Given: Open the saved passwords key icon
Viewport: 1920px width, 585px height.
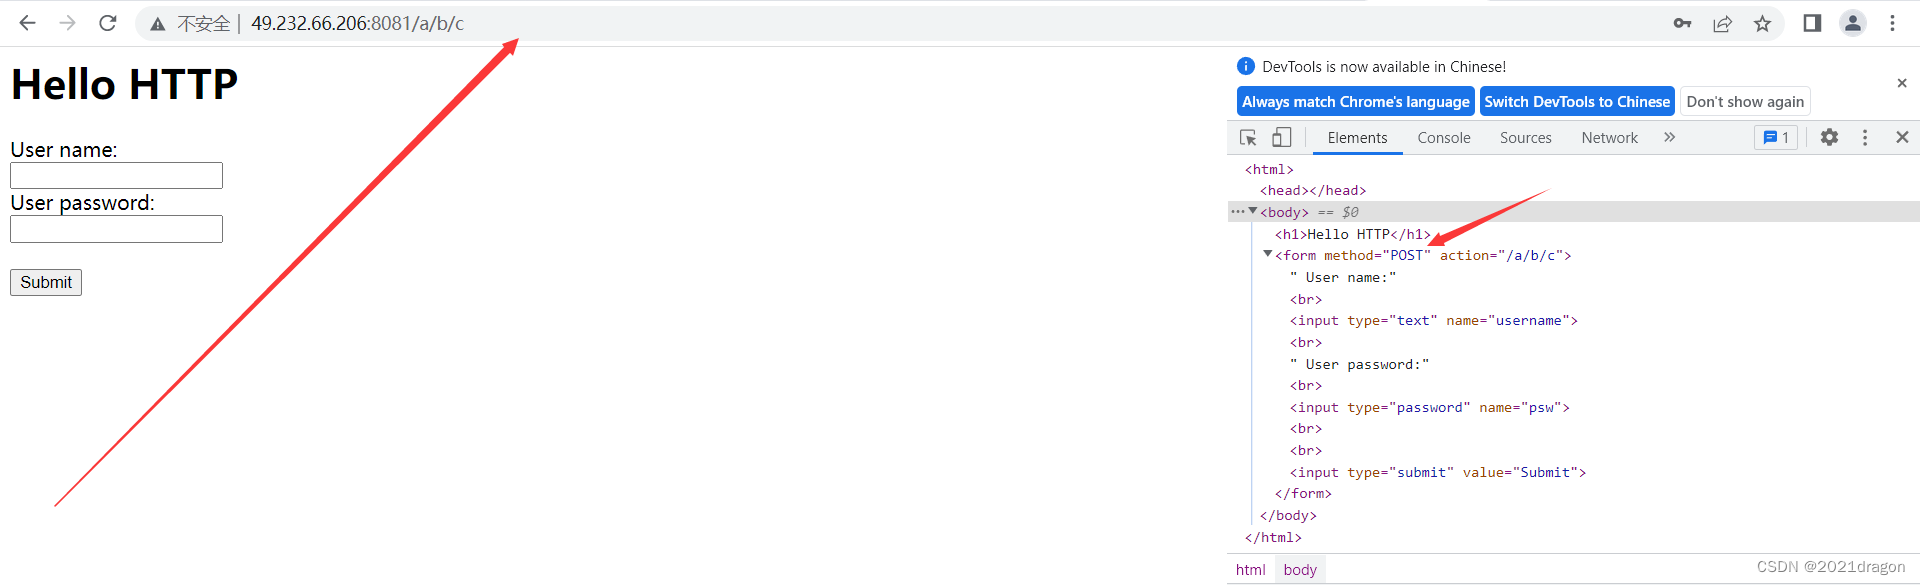Looking at the screenshot, I should tap(1682, 23).
